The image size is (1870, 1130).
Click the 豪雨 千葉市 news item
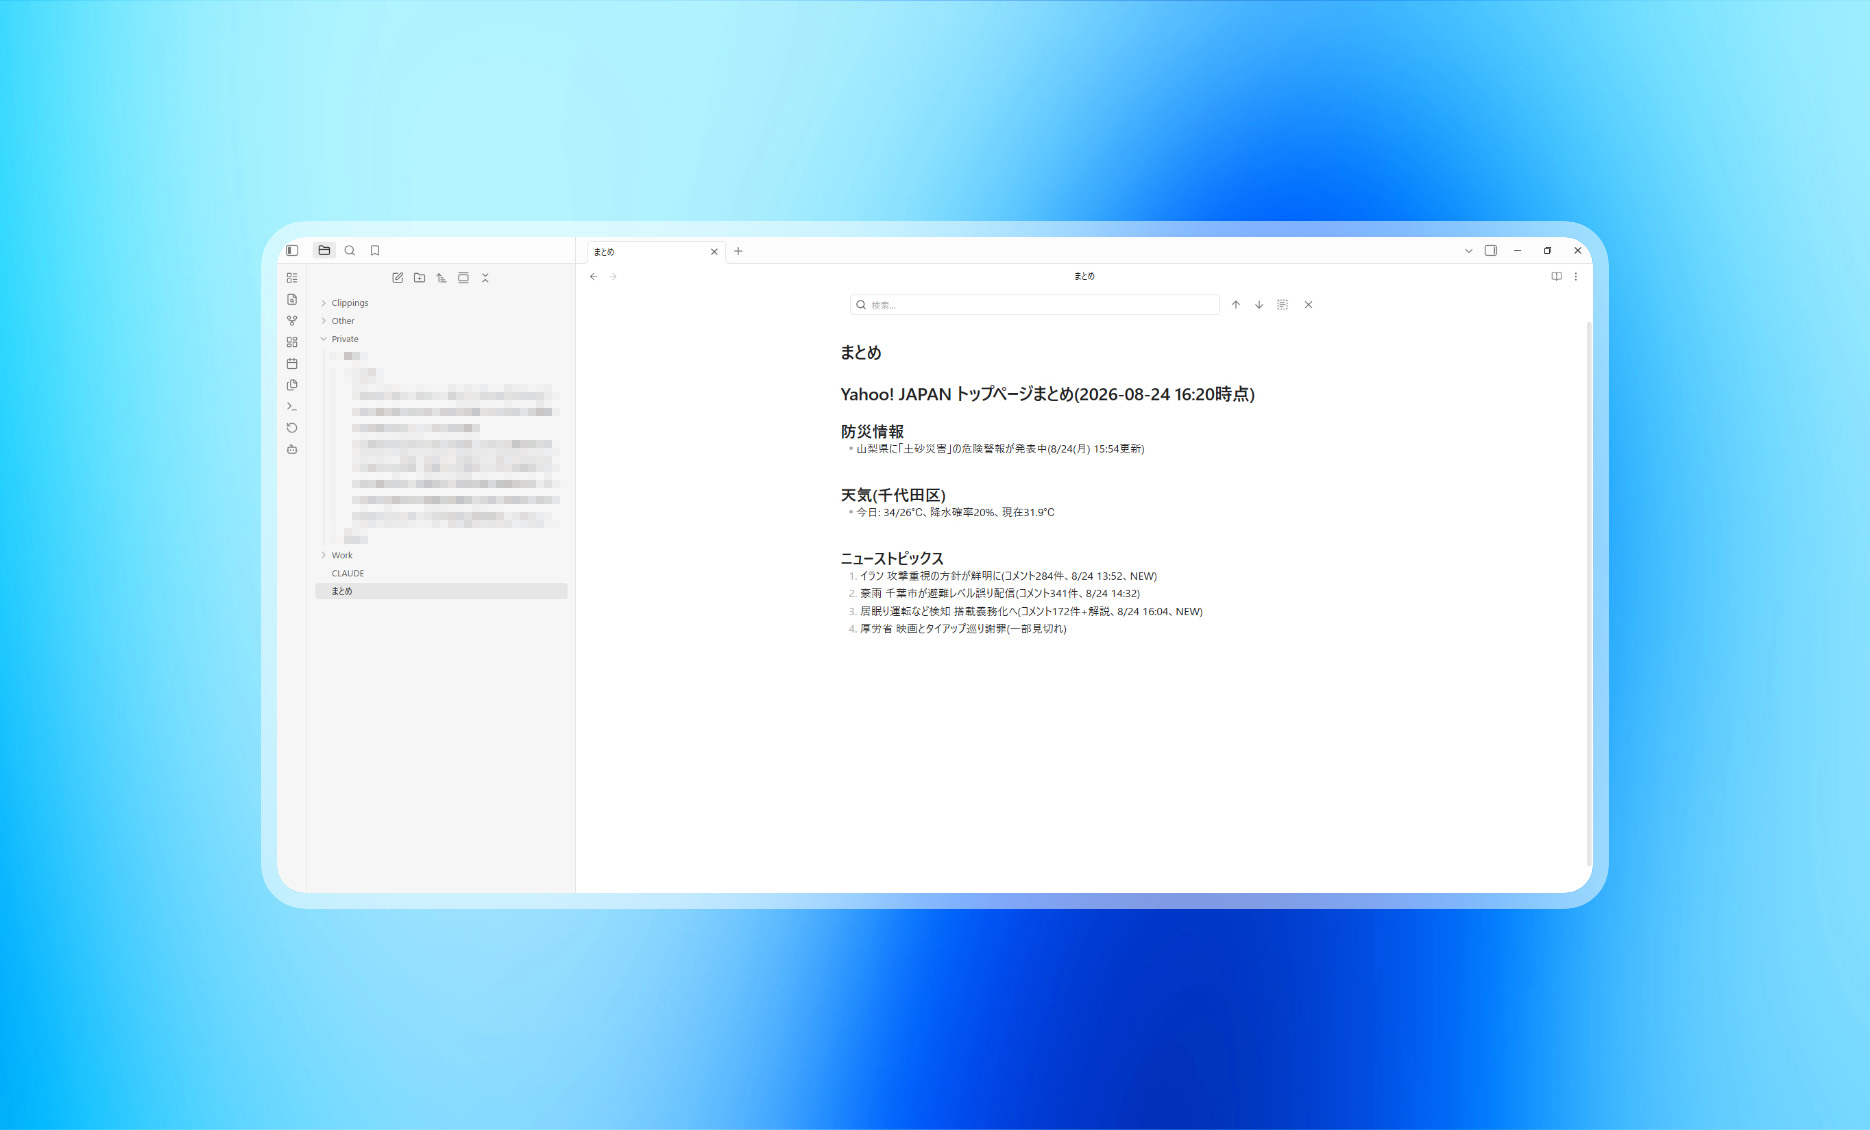pos(1000,594)
